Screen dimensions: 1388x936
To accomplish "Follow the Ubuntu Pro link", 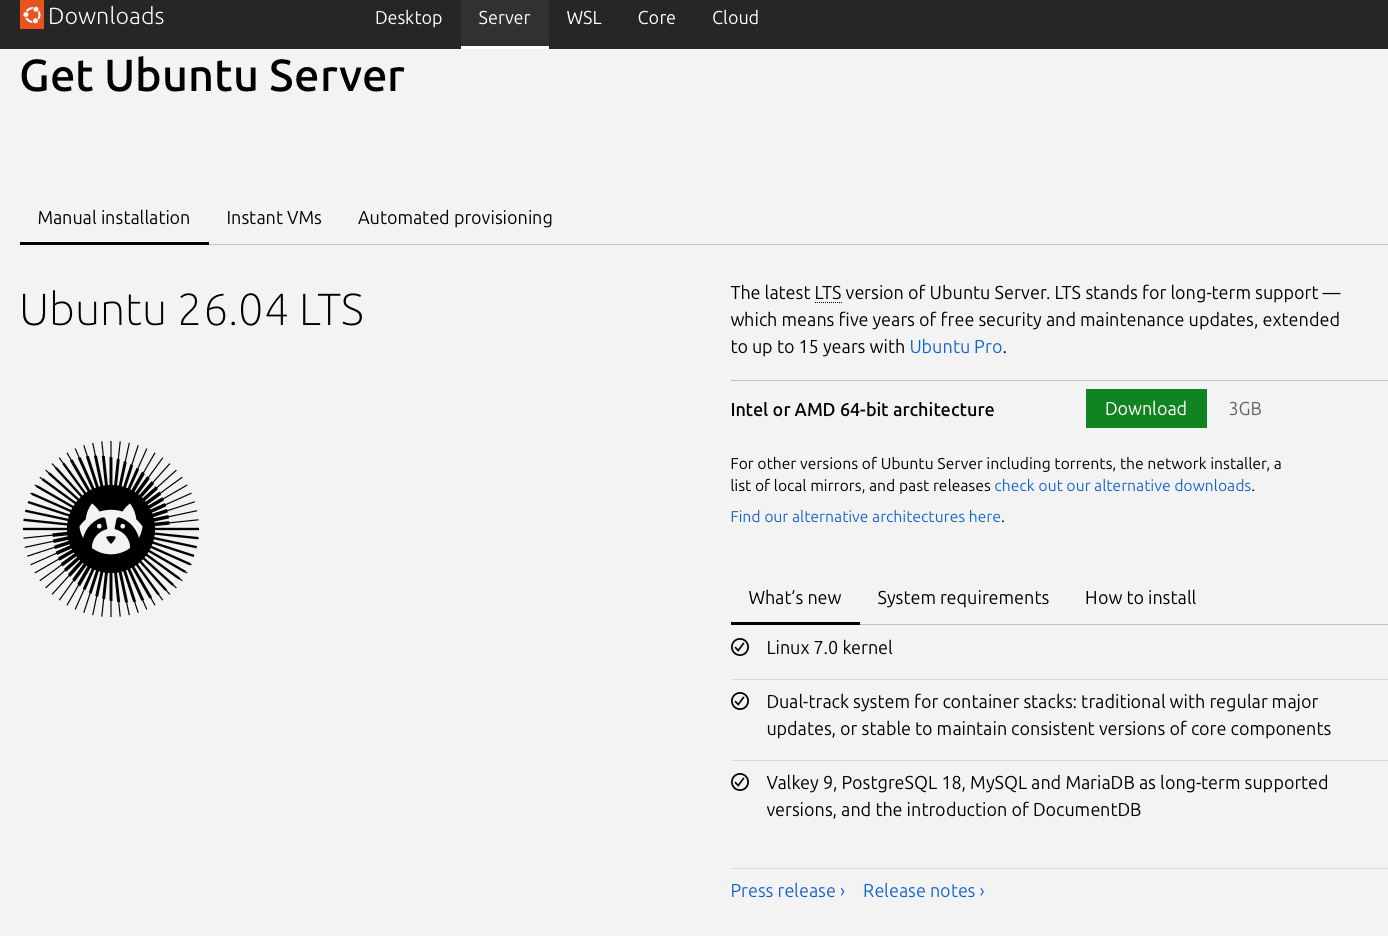I will pyautogui.click(x=955, y=347).
